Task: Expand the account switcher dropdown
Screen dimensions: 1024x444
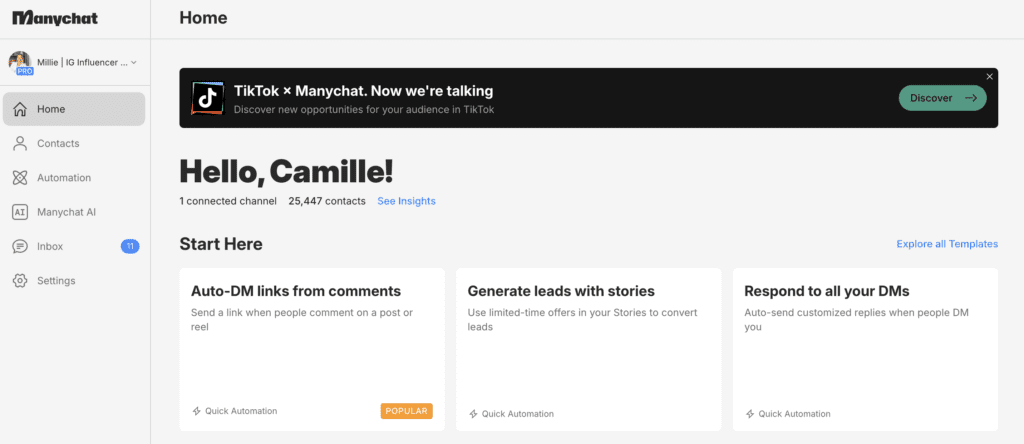Action: (134, 63)
